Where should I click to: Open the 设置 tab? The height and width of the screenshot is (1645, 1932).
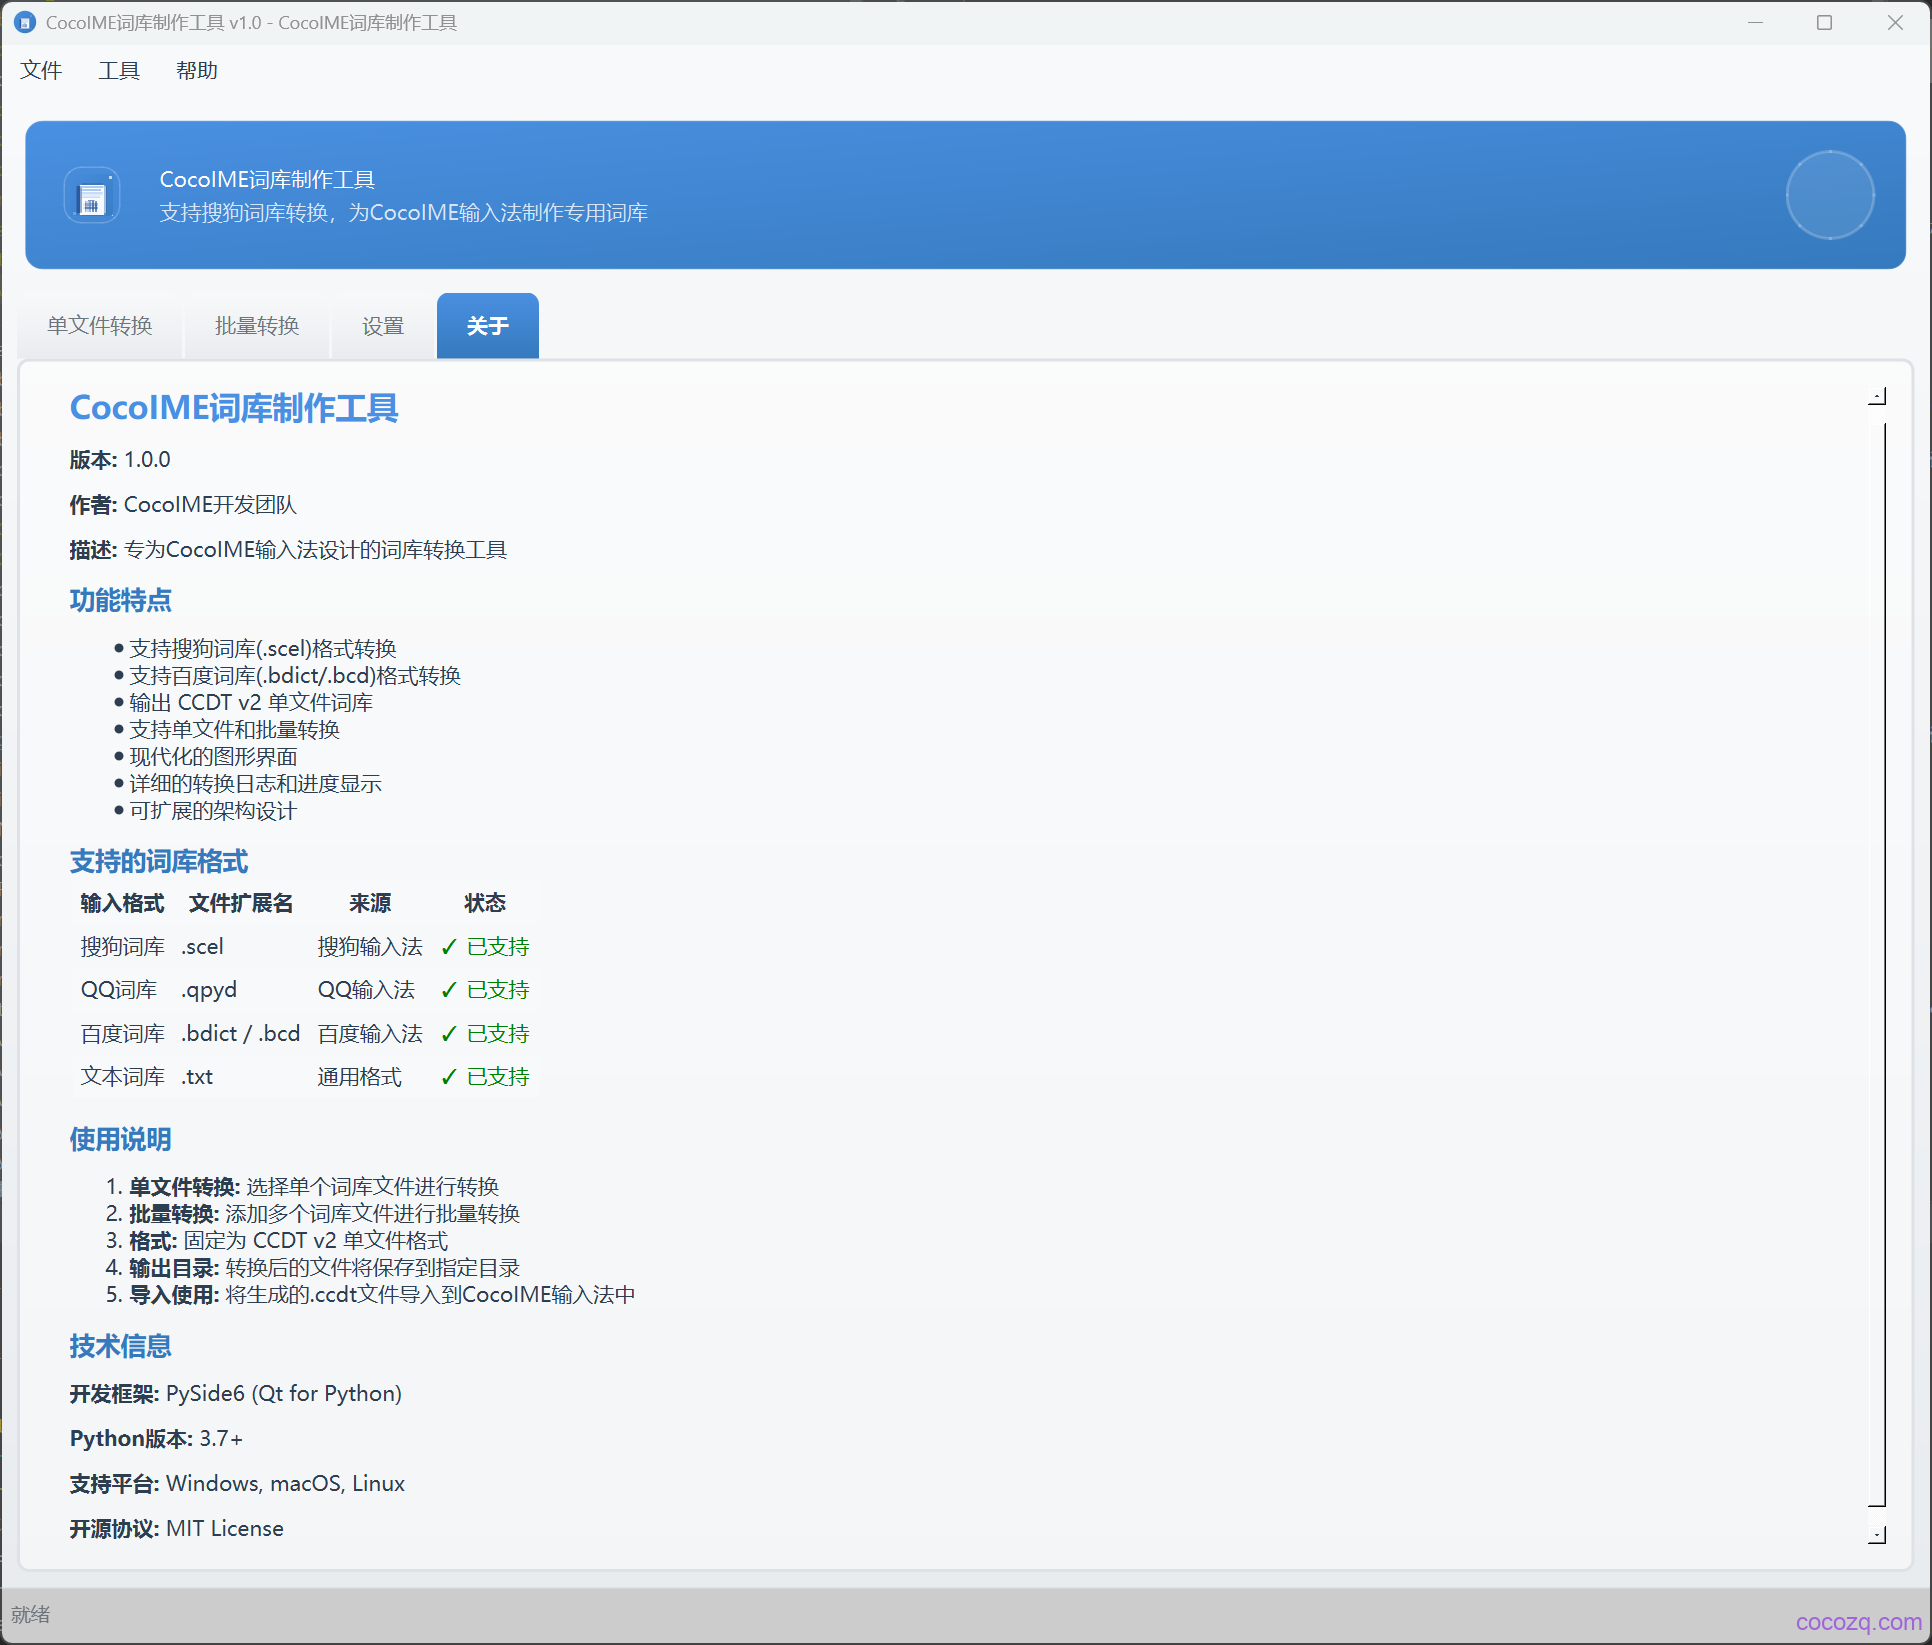383,326
